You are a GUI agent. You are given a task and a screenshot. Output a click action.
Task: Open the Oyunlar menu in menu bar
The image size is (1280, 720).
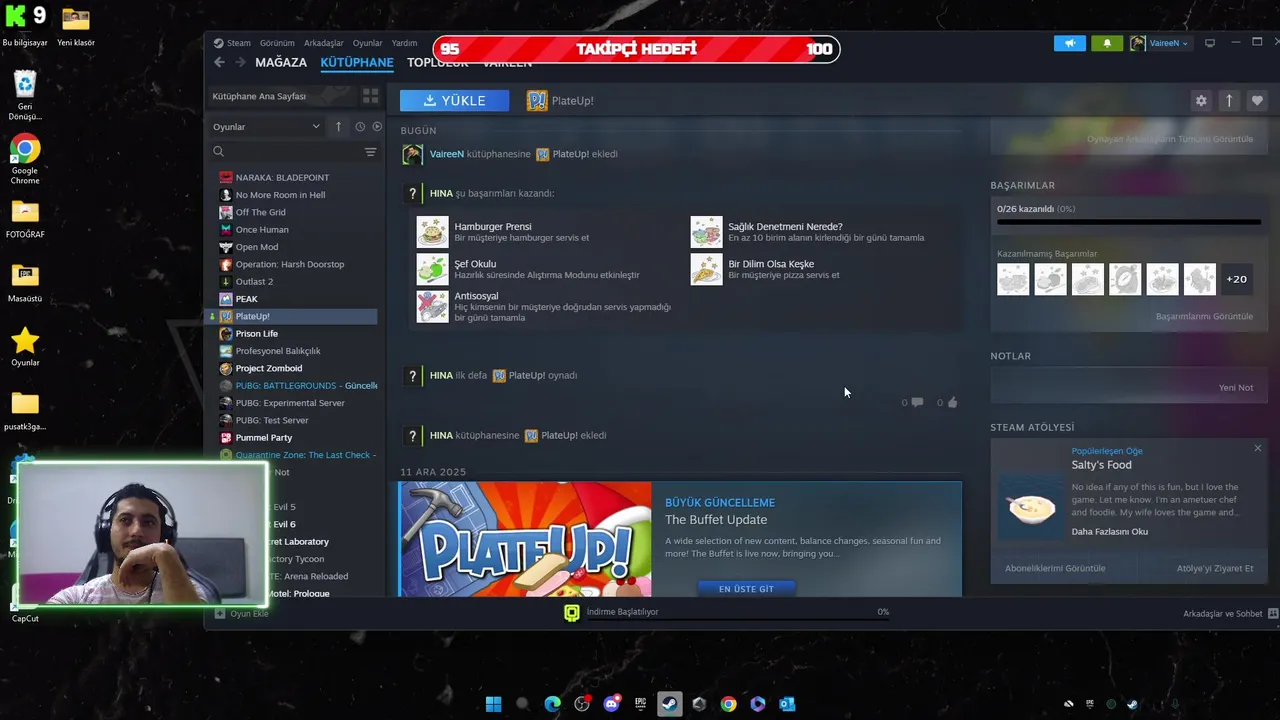click(x=367, y=43)
